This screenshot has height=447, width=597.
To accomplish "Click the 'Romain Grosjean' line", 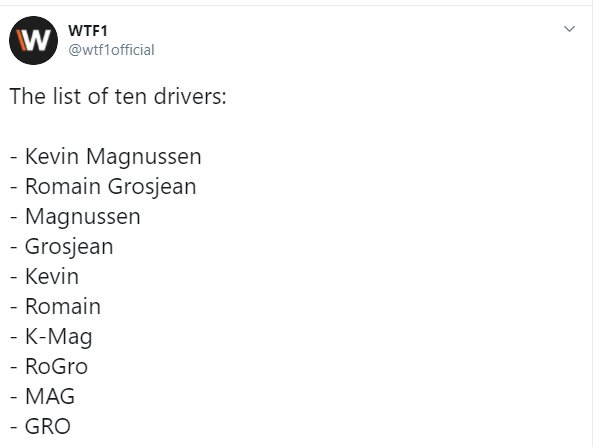I will pos(103,187).
